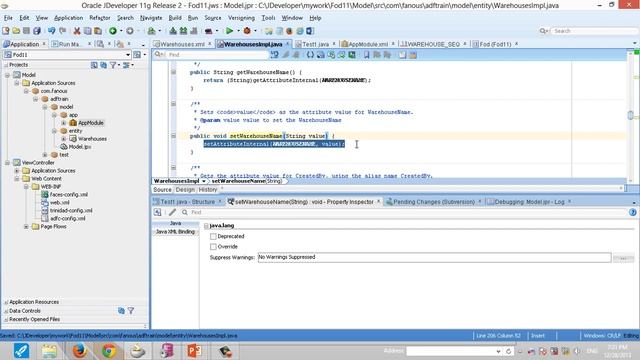
Task: Expand the AppModule tree node
Action: tap(64, 123)
